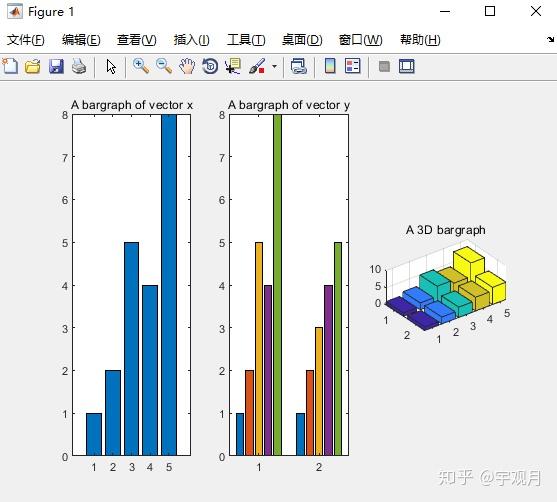Screen dimensions: 557x502
Task: Click the purple bar in group 1
Action: point(268,370)
